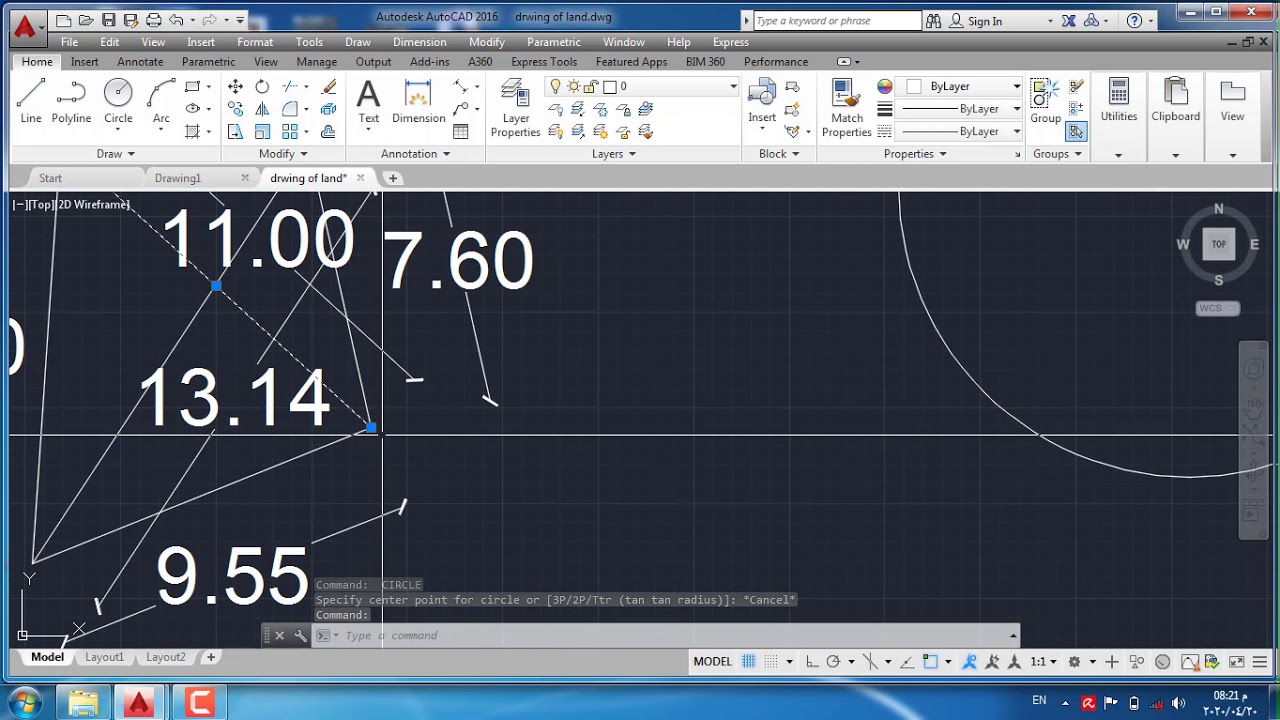1280x720 pixels.
Task: Click the Move tool in Modify panel
Action: 235,87
